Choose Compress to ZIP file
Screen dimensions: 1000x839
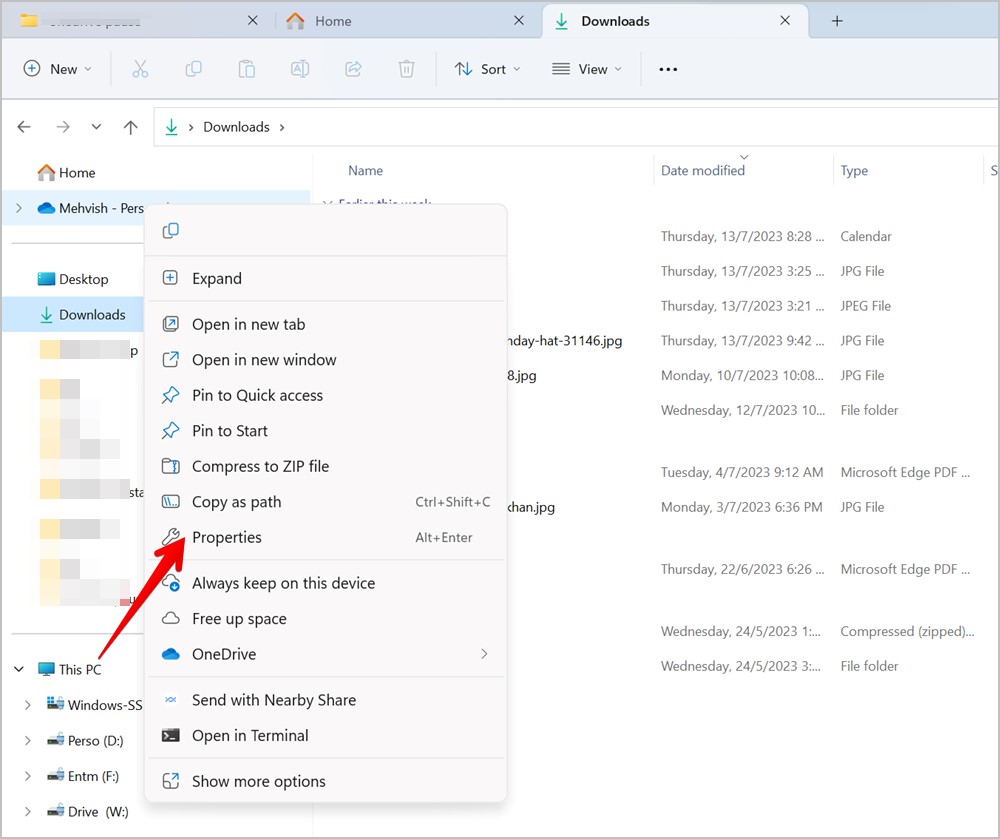pyautogui.click(x=326, y=467)
